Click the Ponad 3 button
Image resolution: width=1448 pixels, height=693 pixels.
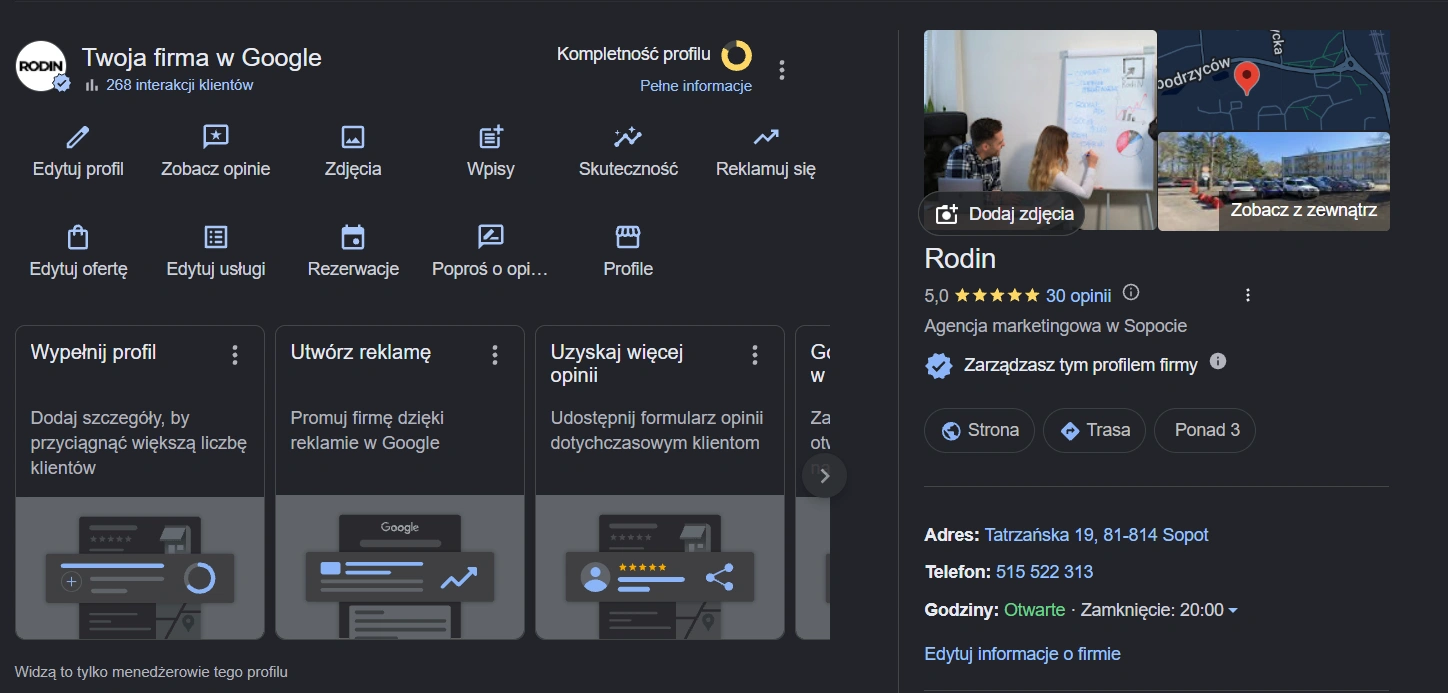tap(1205, 430)
